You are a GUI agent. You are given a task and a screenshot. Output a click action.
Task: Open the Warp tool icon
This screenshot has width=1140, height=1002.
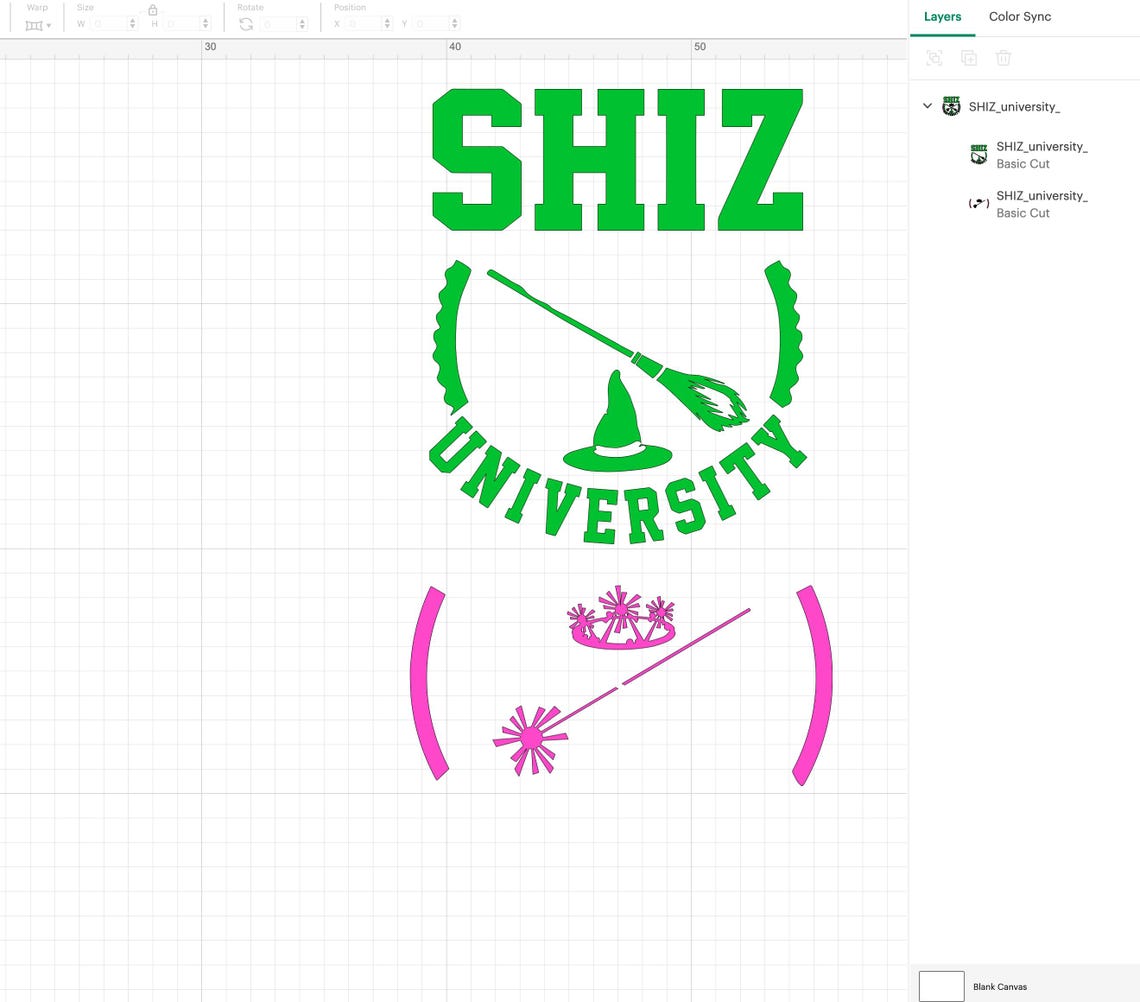33,25
